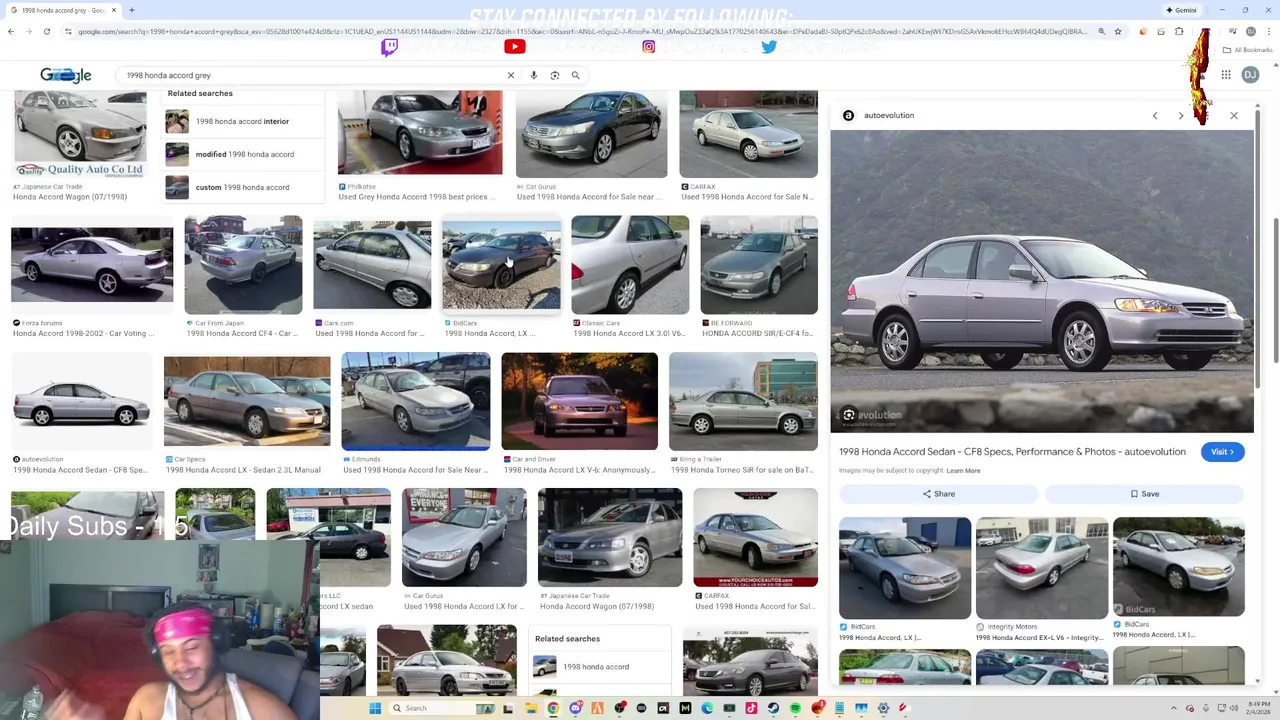Image resolution: width=1280 pixels, height=720 pixels.
Task: Open lower related search '1998 honda accord'
Action: (x=600, y=667)
